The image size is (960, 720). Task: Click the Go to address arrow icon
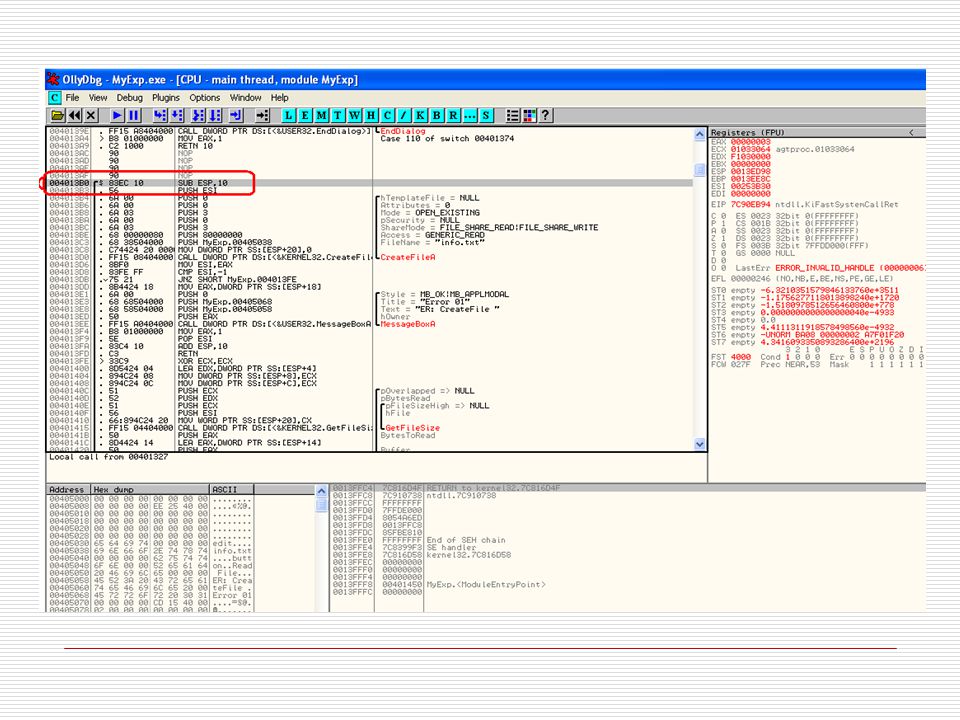(x=262, y=115)
